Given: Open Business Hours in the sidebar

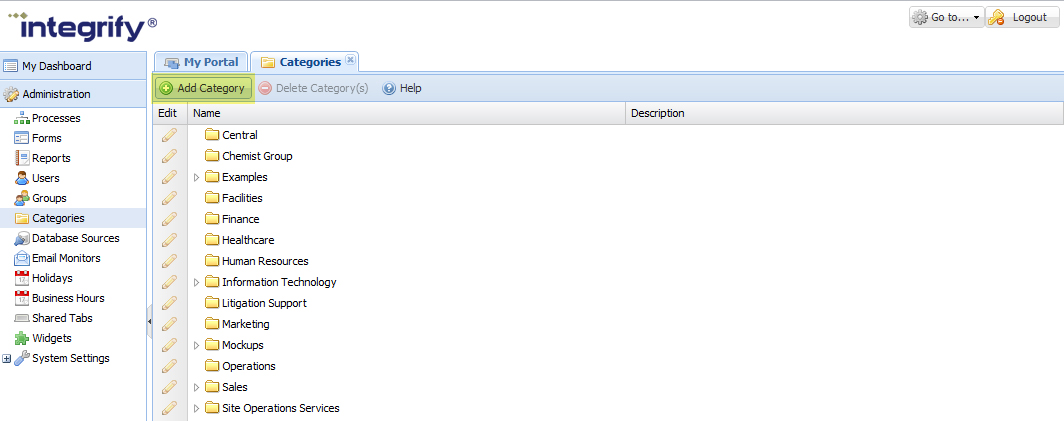Looking at the screenshot, I should point(59,298).
